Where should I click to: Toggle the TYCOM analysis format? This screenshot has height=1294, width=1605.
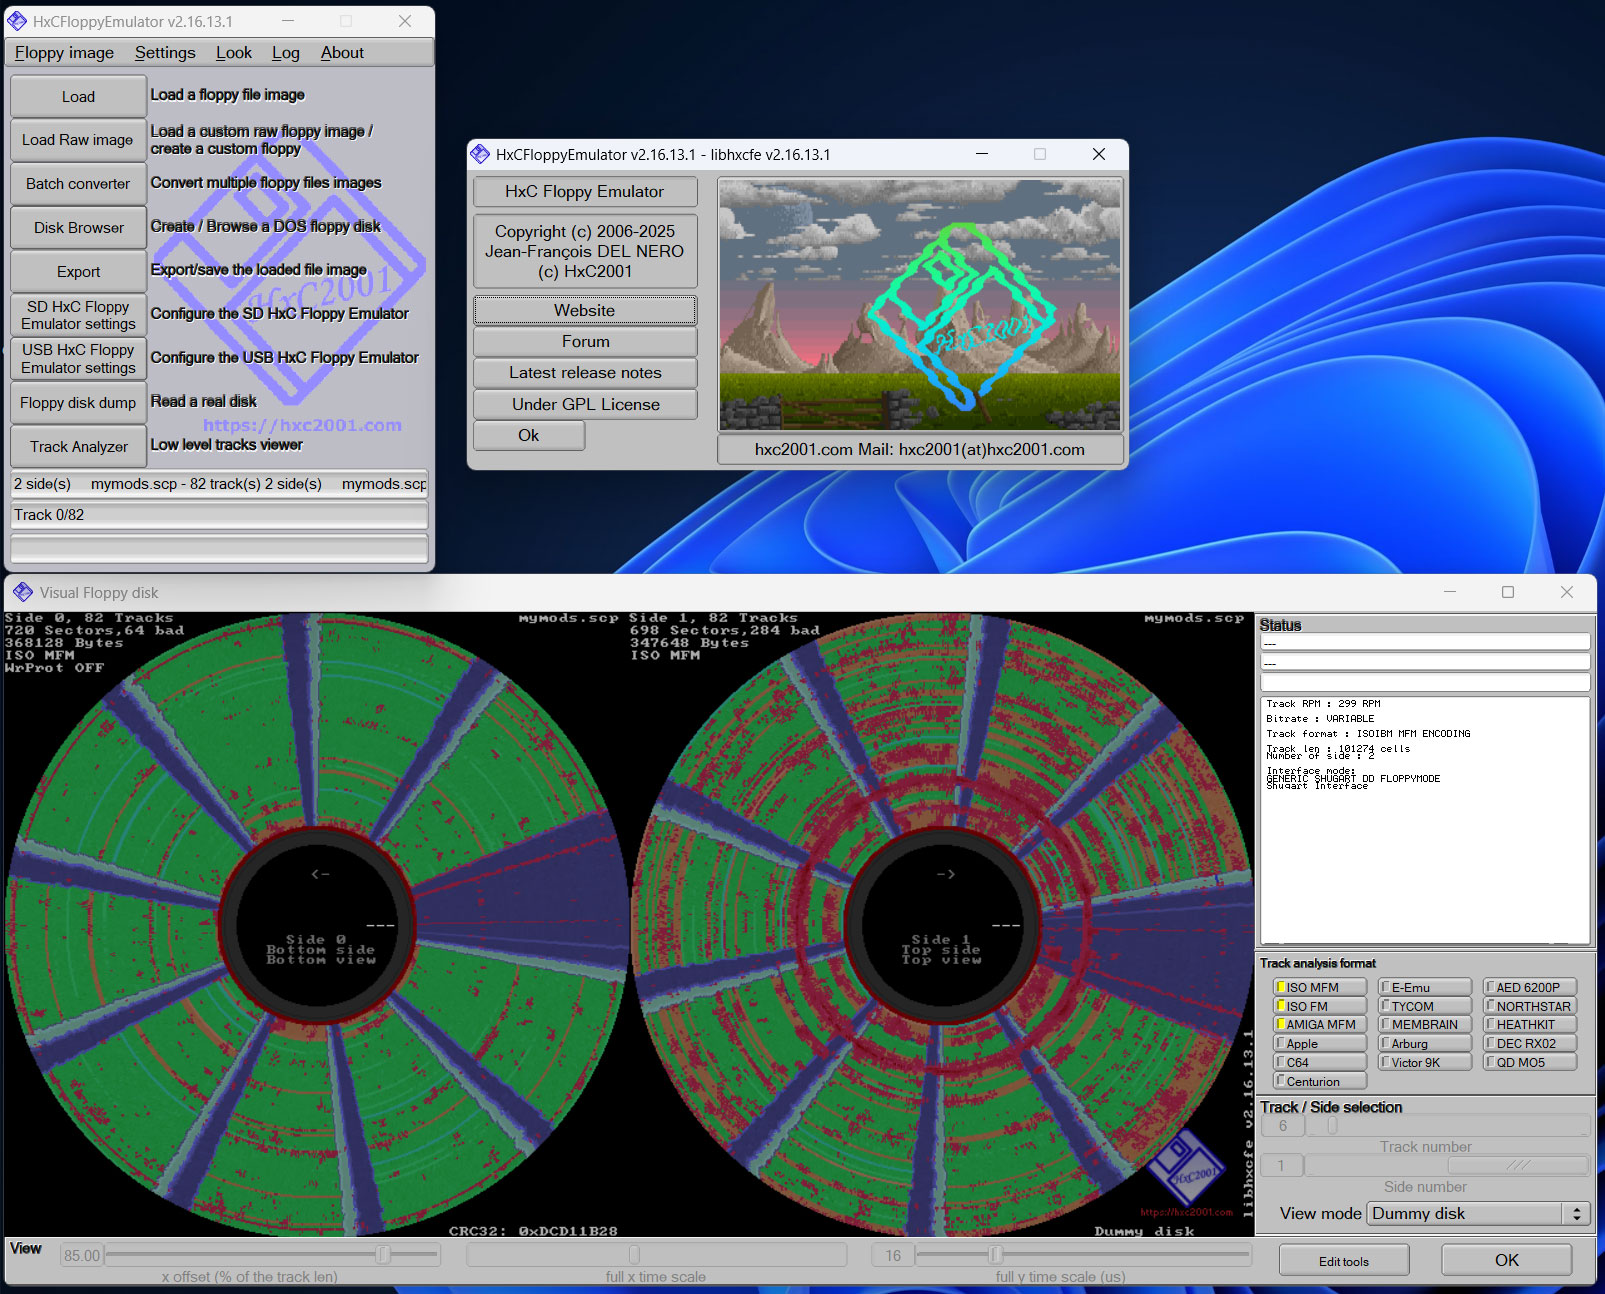pos(1425,1006)
